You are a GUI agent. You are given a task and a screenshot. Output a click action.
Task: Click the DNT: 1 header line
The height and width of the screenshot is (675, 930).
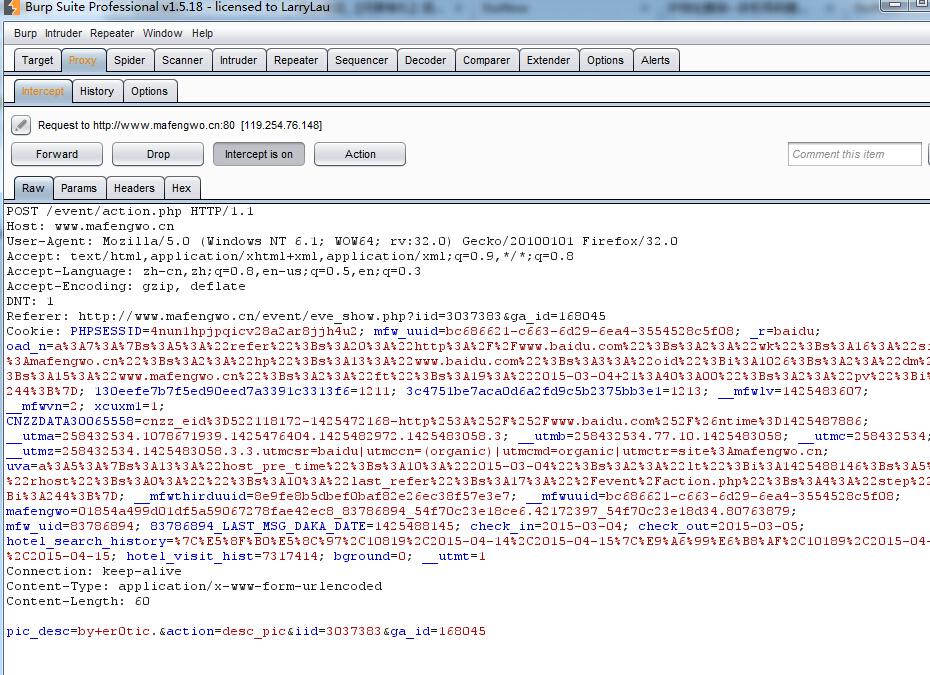[30, 301]
